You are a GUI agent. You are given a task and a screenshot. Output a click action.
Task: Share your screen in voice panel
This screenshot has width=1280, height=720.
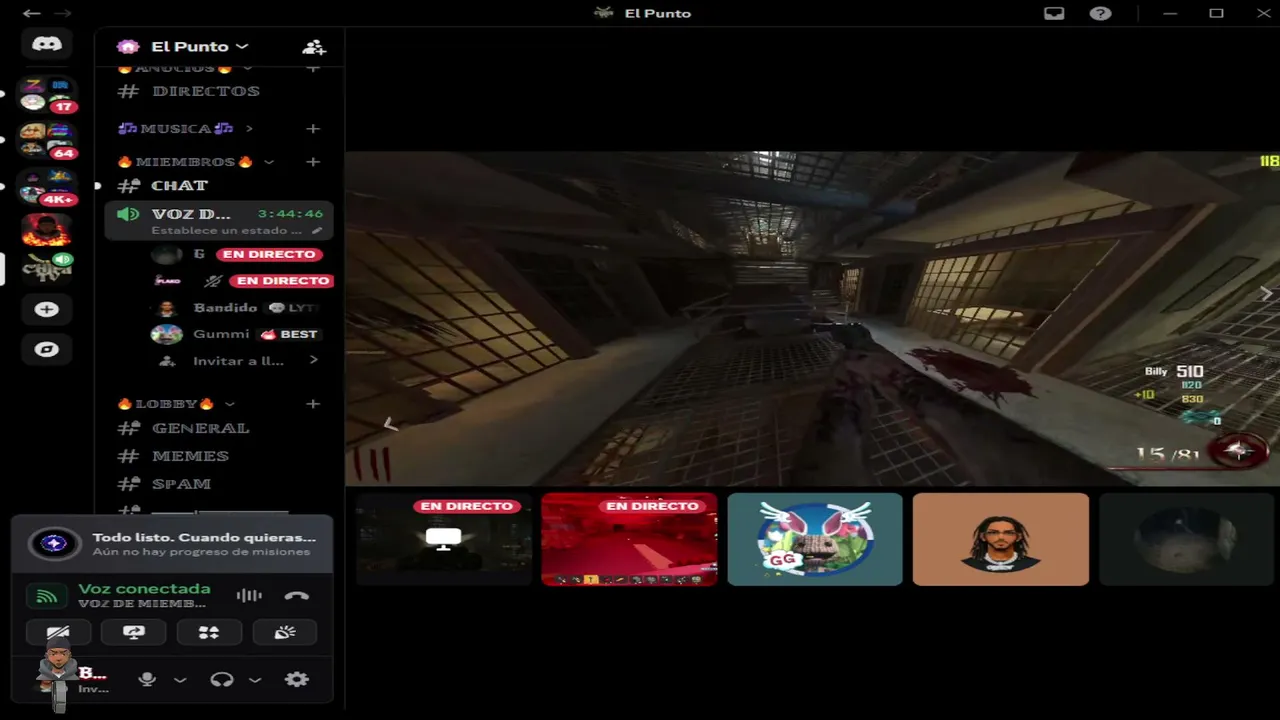coord(133,632)
